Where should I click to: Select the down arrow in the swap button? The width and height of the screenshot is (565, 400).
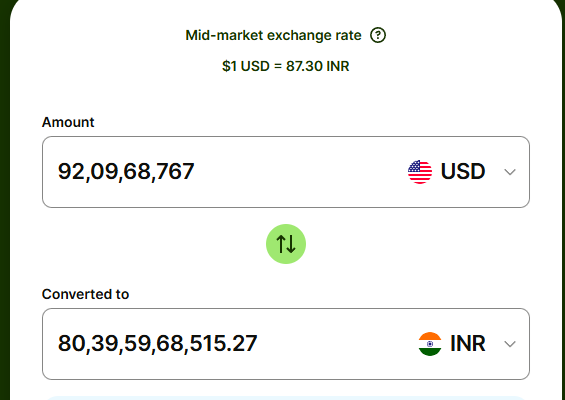click(291, 244)
